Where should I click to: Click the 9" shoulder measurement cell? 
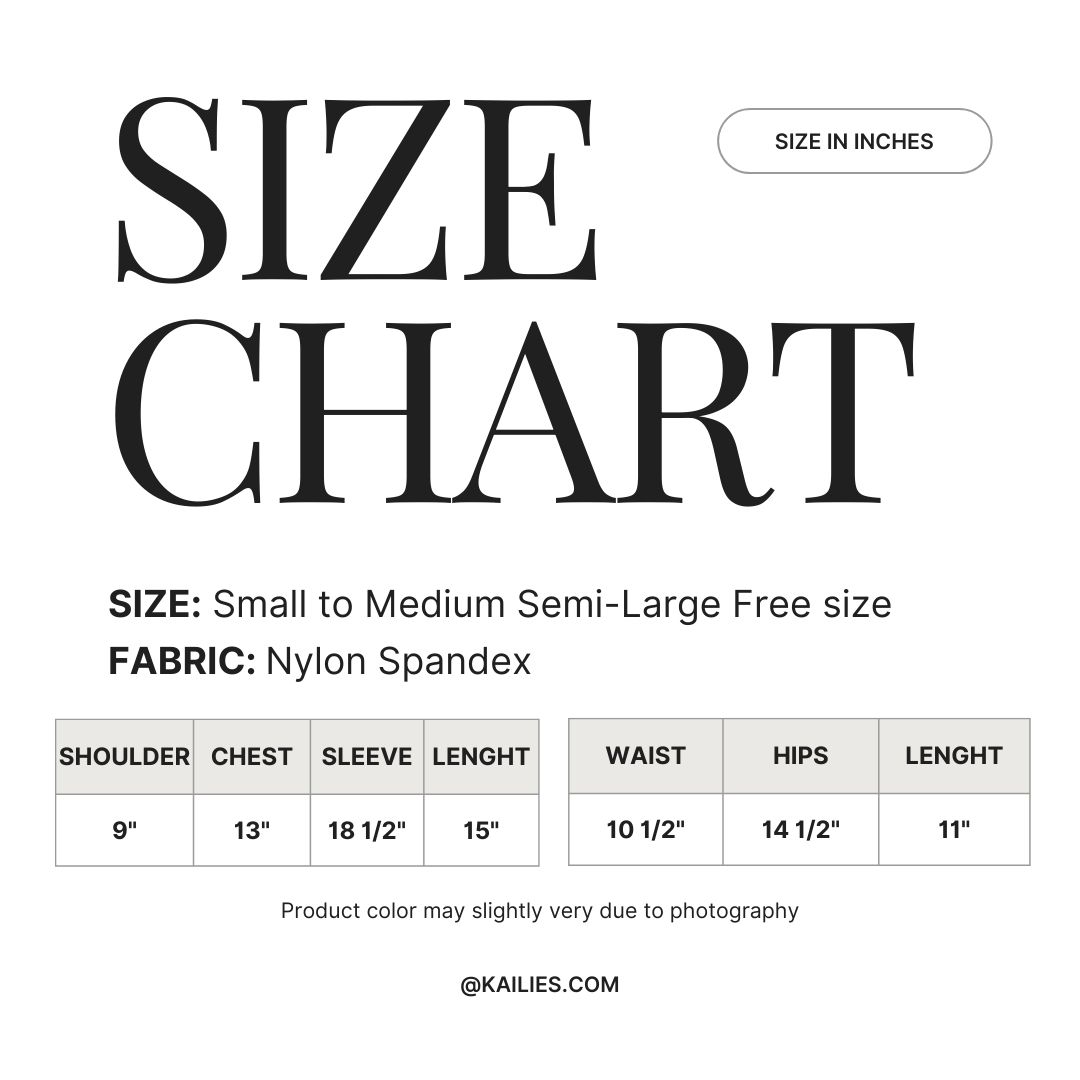point(124,830)
